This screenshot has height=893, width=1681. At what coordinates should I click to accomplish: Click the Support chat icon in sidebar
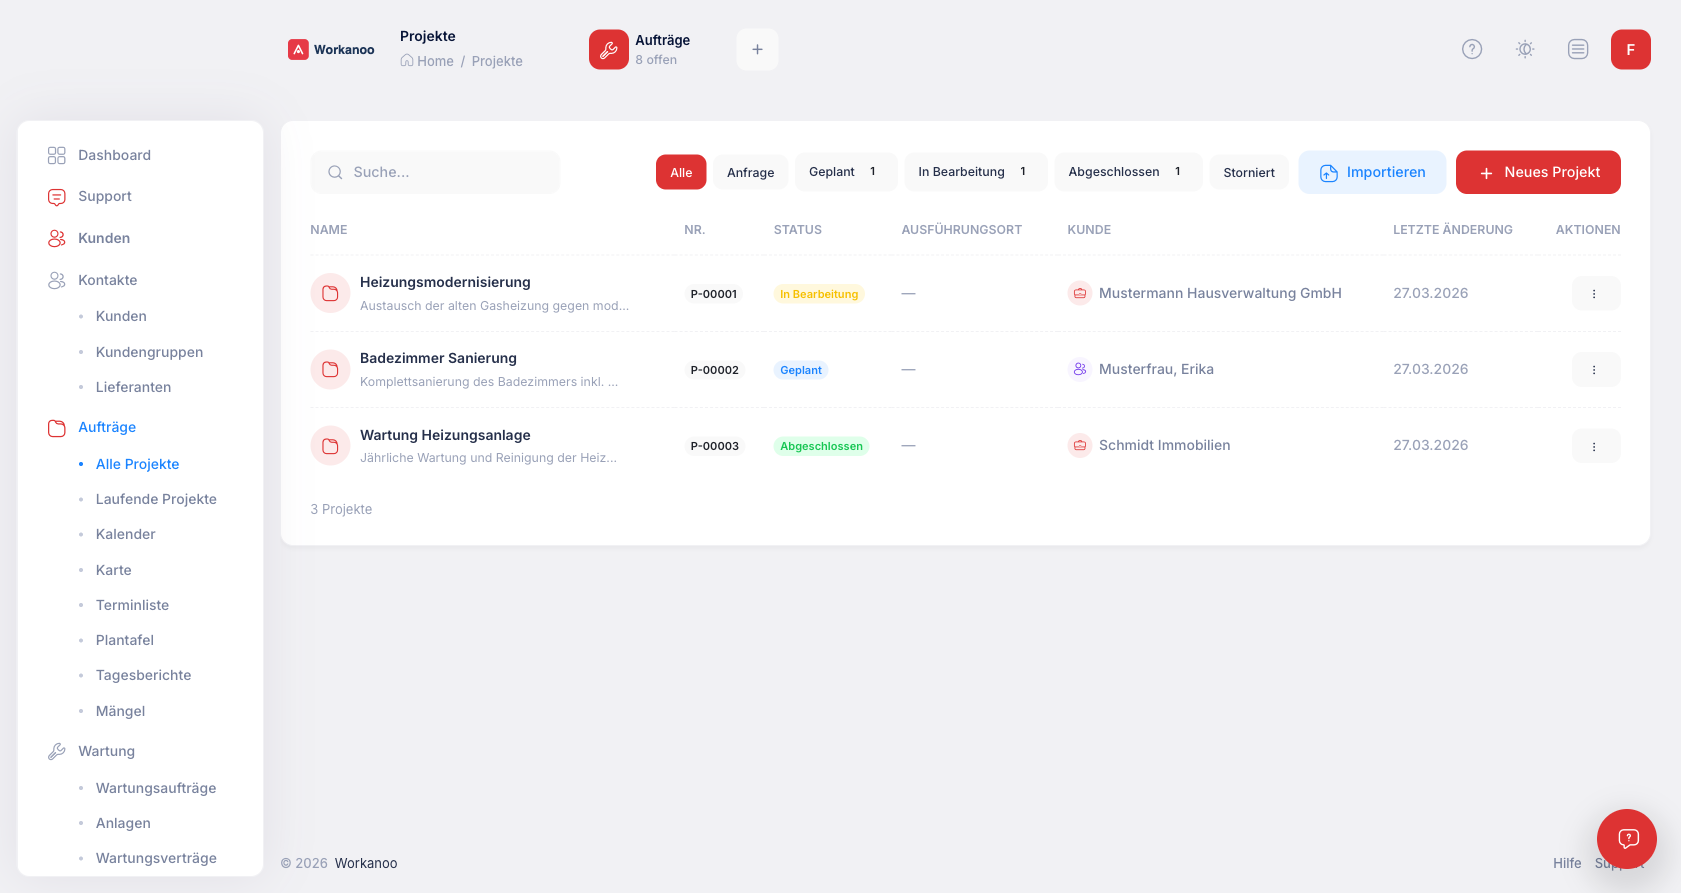coord(57,197)
